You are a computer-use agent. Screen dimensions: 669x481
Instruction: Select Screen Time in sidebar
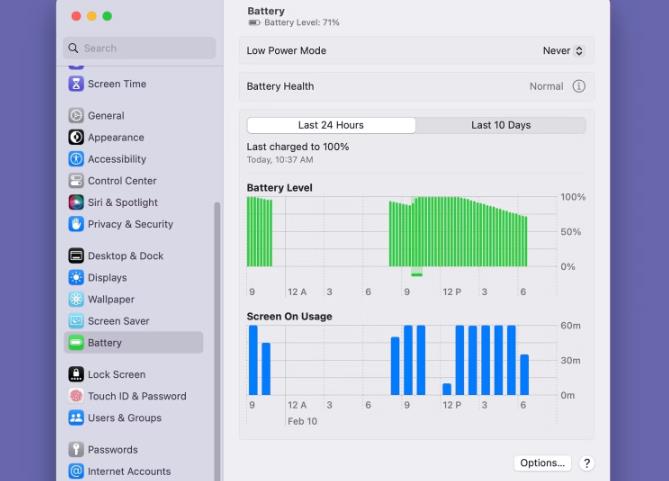[117, 84]
